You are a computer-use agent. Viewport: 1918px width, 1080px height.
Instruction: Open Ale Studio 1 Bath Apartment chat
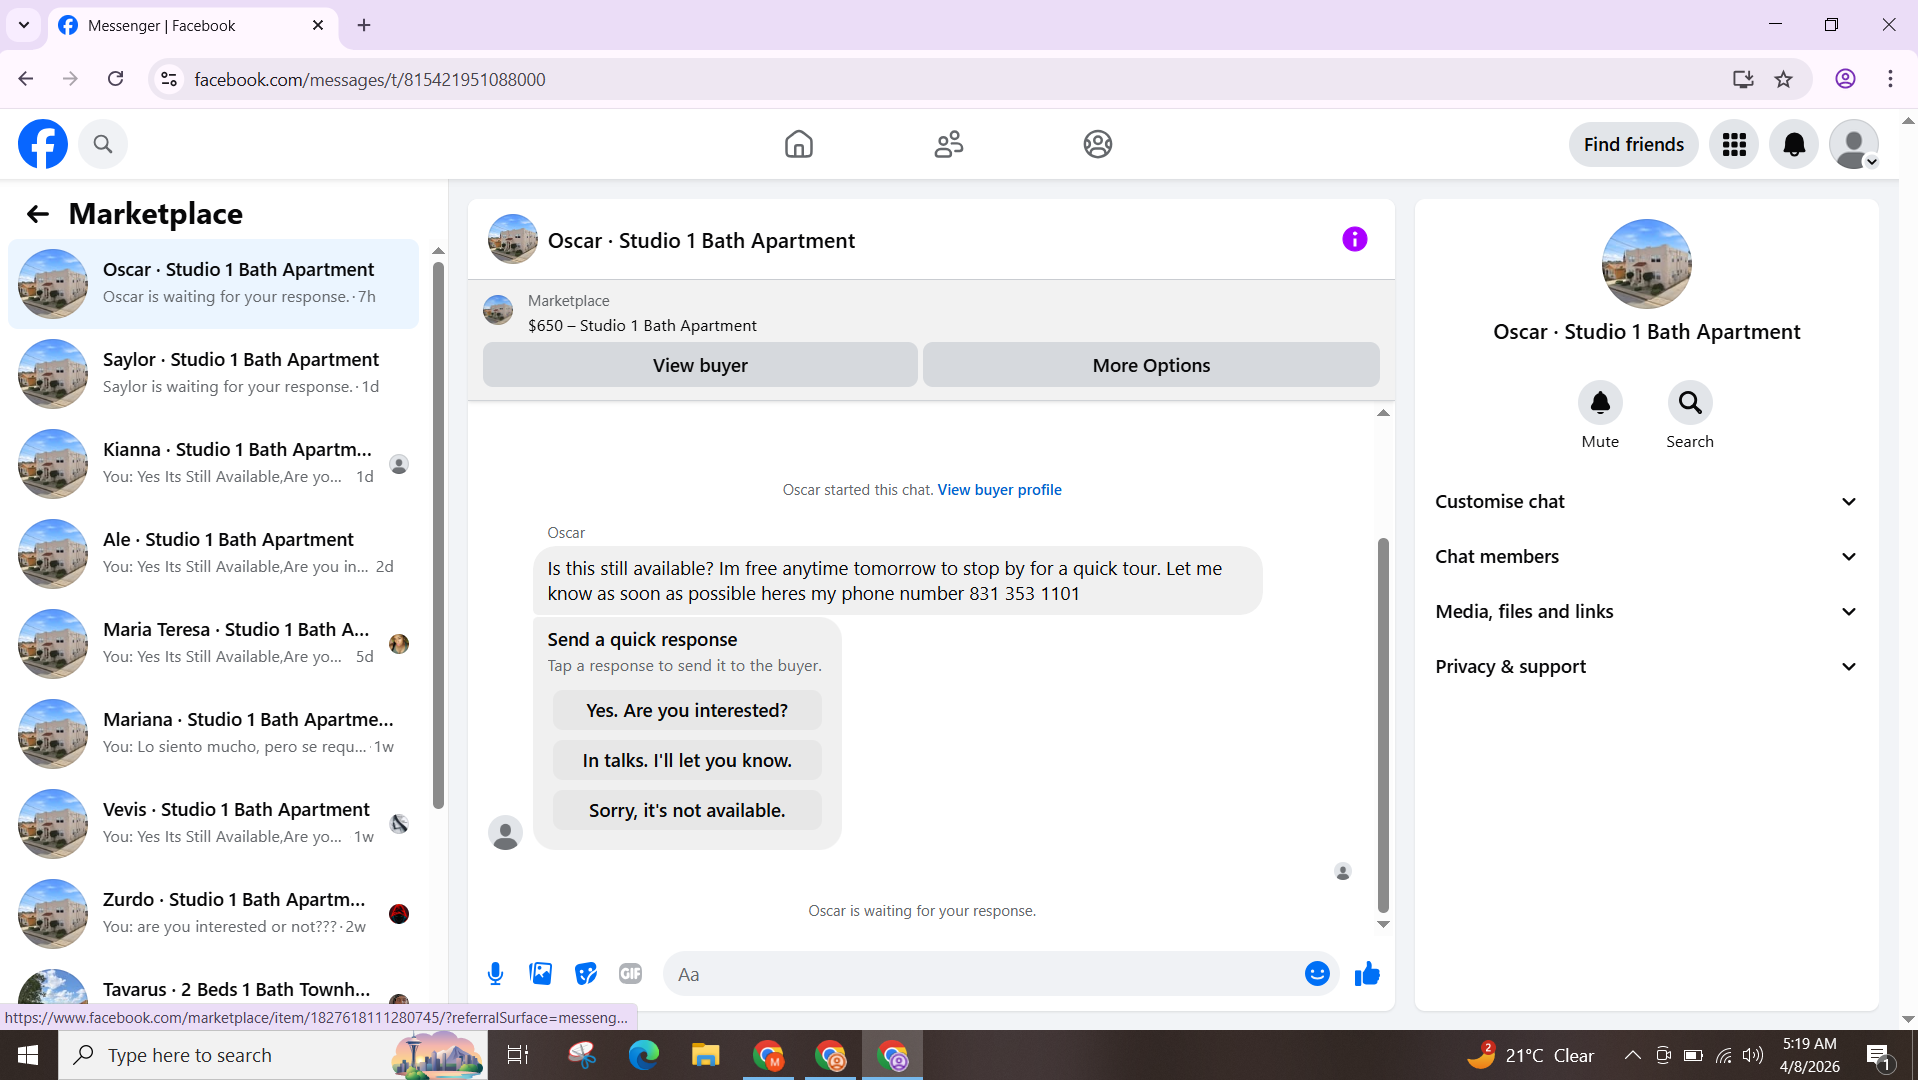(213, 553)
